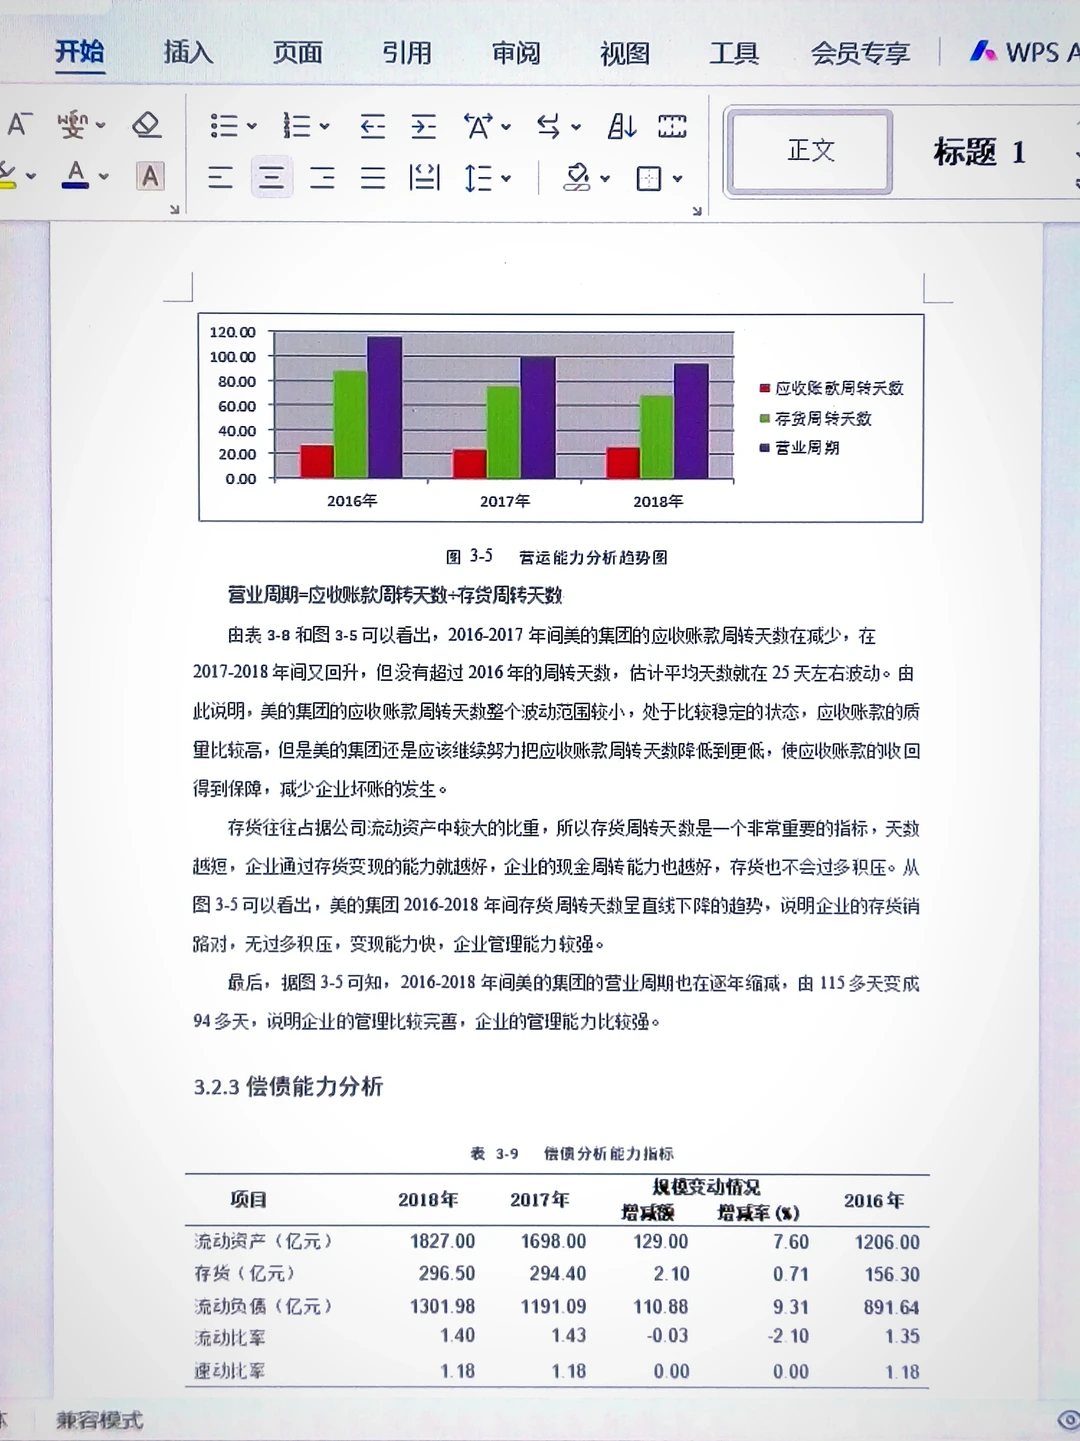The height and width of the screenshot is (1441, 1080).
Task: Open the font color dropdown arrow
Action: (103, 177)
